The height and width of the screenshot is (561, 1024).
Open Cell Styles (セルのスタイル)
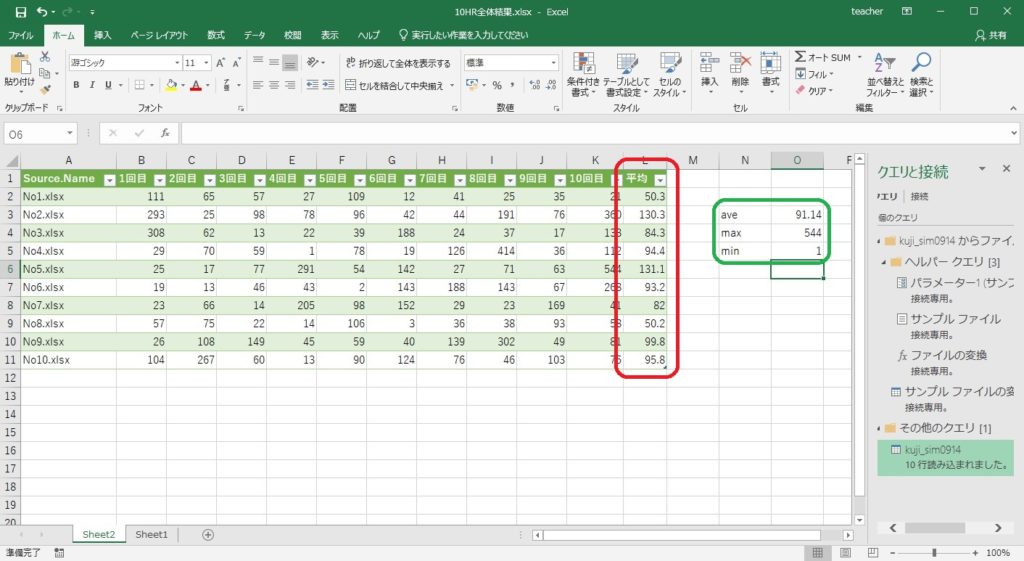pyautogui.click(x=669, y=74)
